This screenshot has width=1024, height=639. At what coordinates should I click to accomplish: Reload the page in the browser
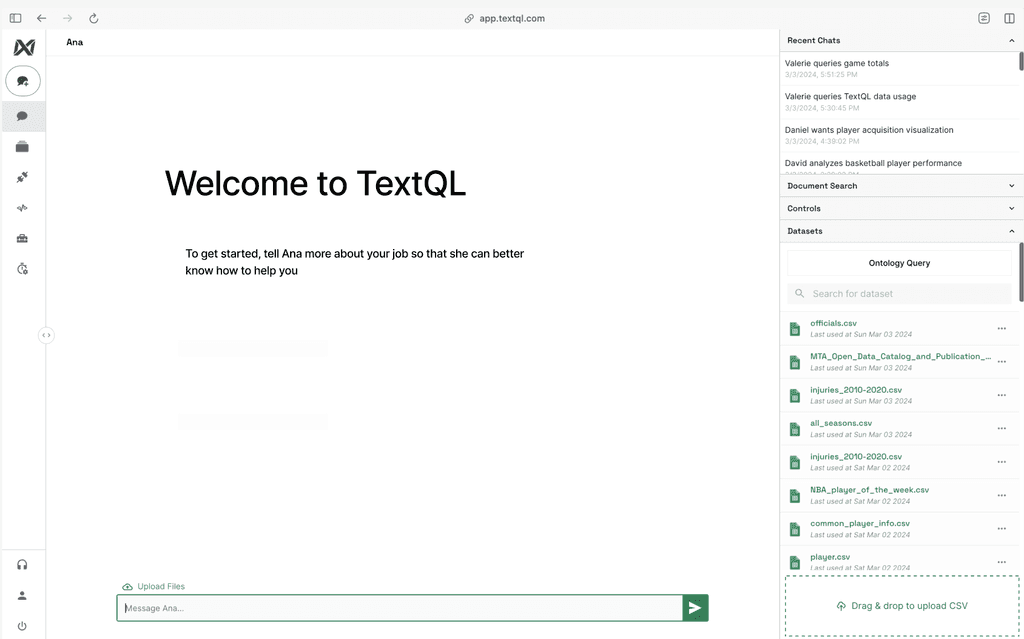point(93,18)
